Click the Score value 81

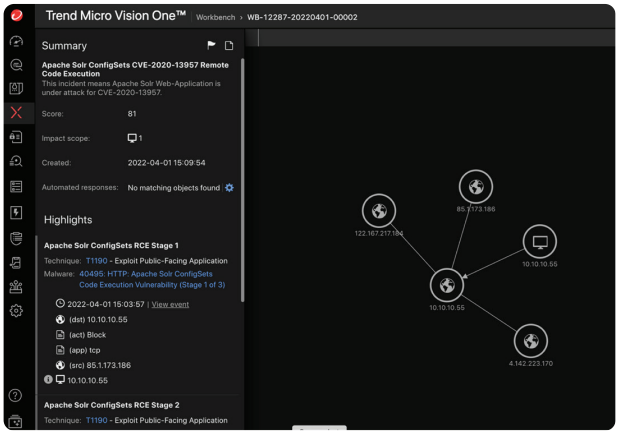coord(132,114)
